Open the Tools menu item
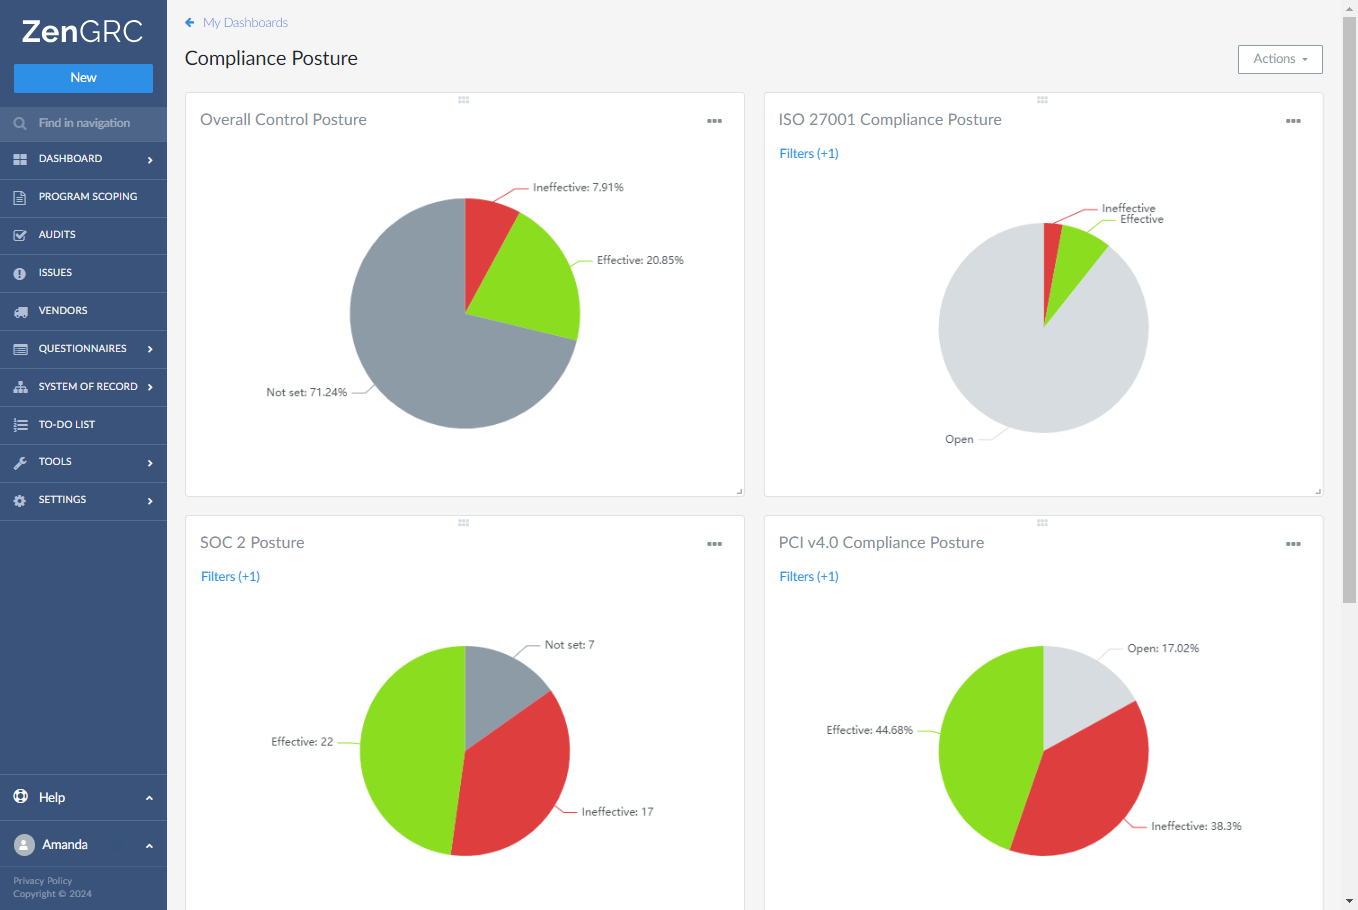This screenshot has width=1358, height=910. coord(55,462)
